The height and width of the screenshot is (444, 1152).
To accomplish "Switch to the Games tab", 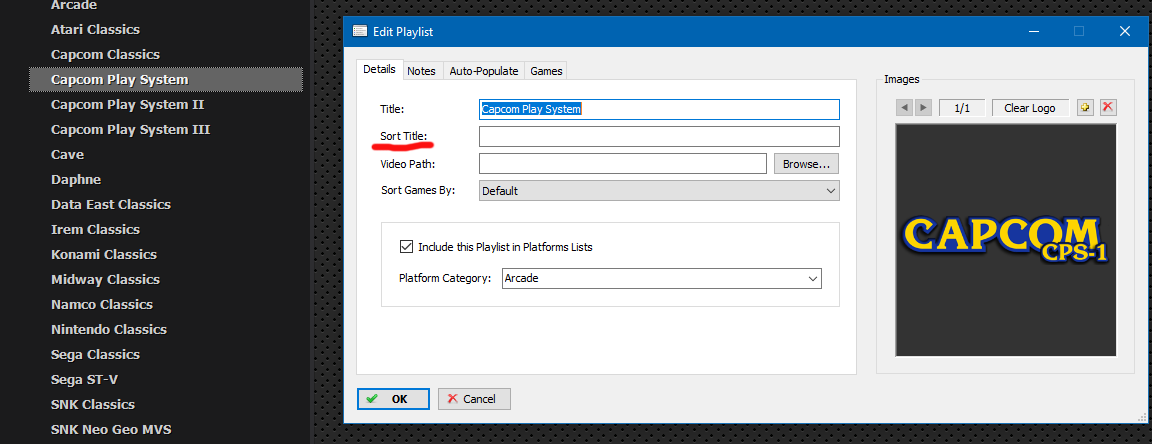I will 547,71.
